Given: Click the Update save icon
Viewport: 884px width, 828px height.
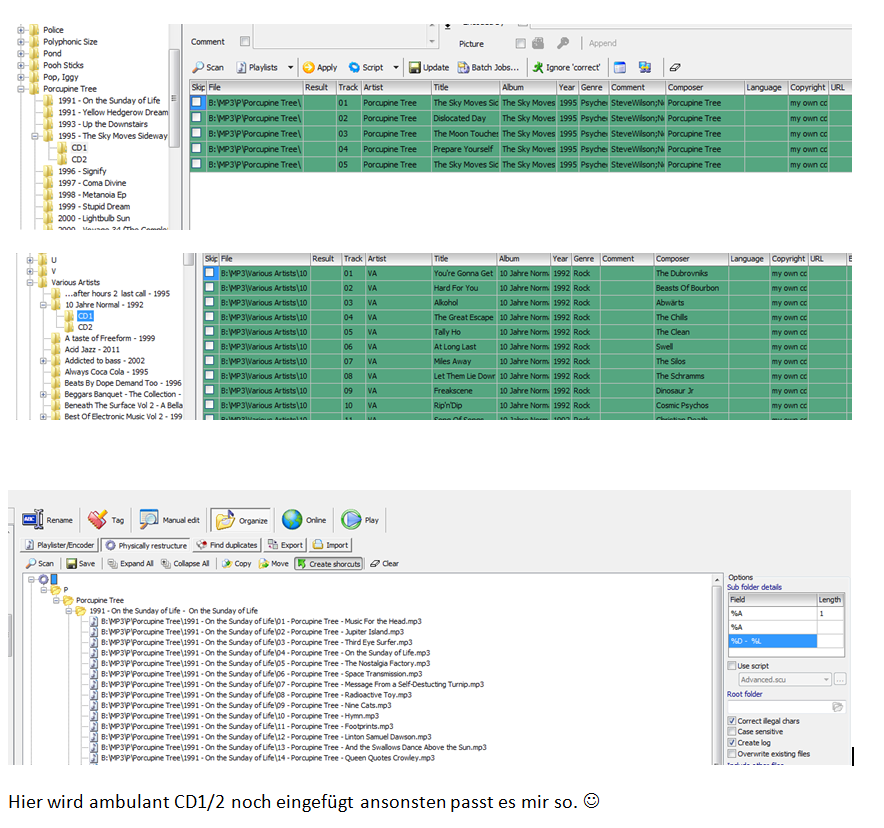Looking at the screenshot, I should click(429, 67).
